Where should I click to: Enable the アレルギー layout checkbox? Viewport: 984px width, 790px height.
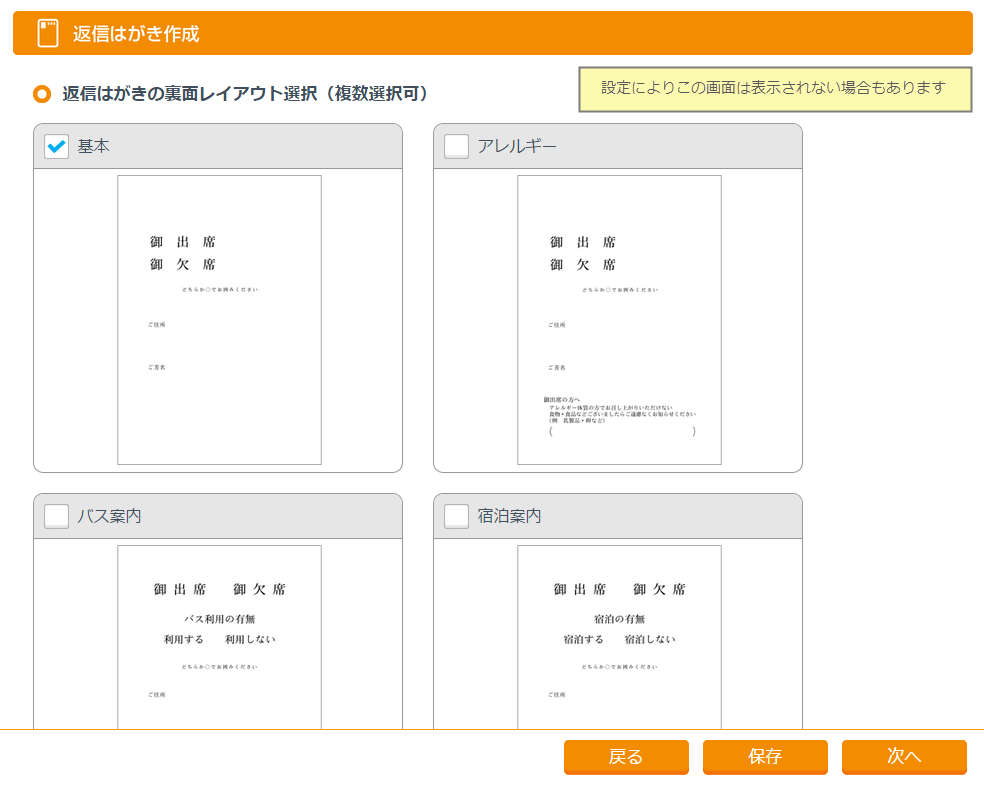point(456,147)
